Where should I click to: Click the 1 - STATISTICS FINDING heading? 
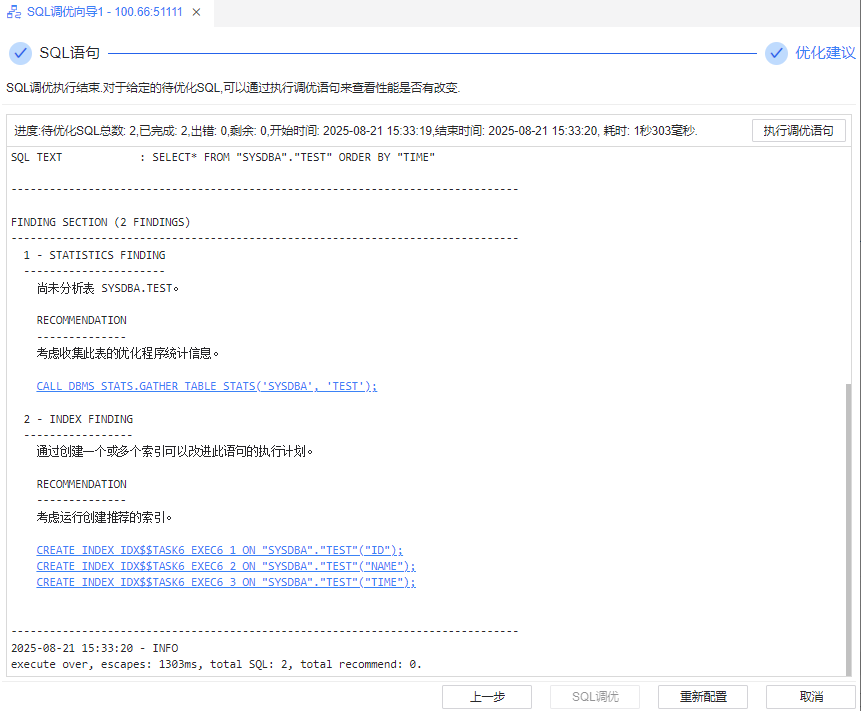(x=94, y=255)
